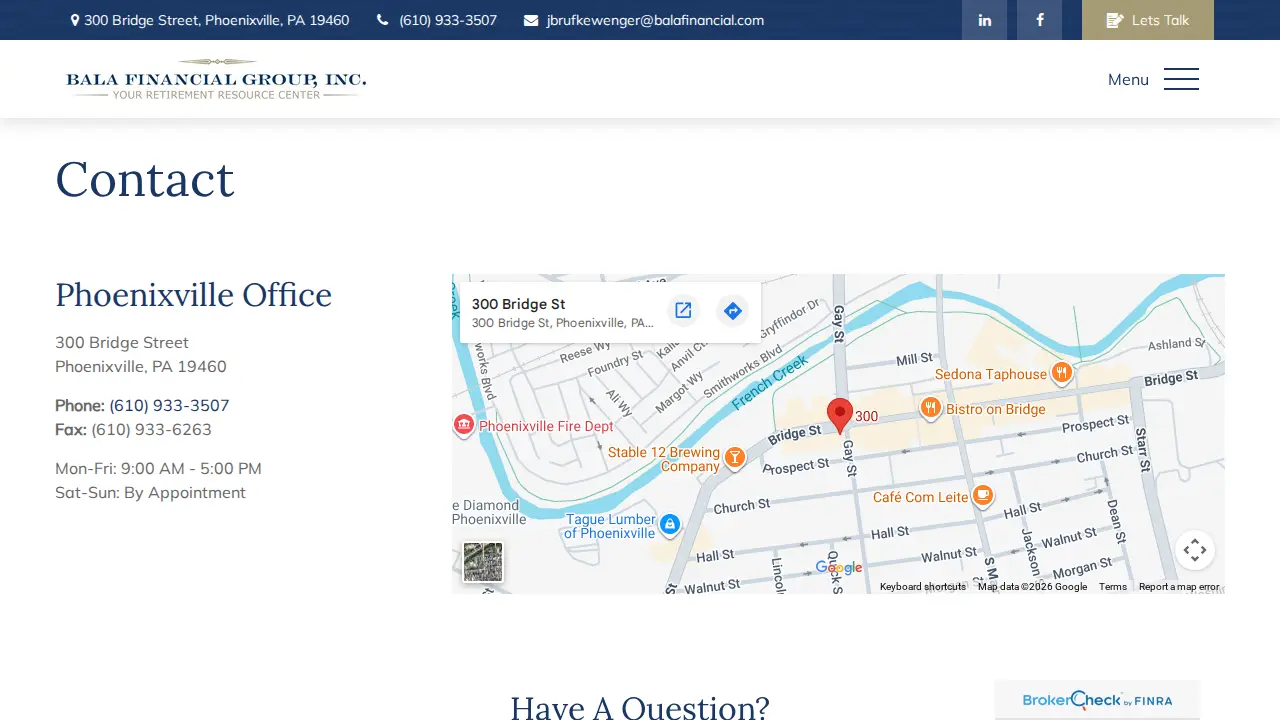Viewport: 1280px width, 720px height.
Task: Select the Stable 12 Brewing Company marker
Action: [x=735, y=458]
